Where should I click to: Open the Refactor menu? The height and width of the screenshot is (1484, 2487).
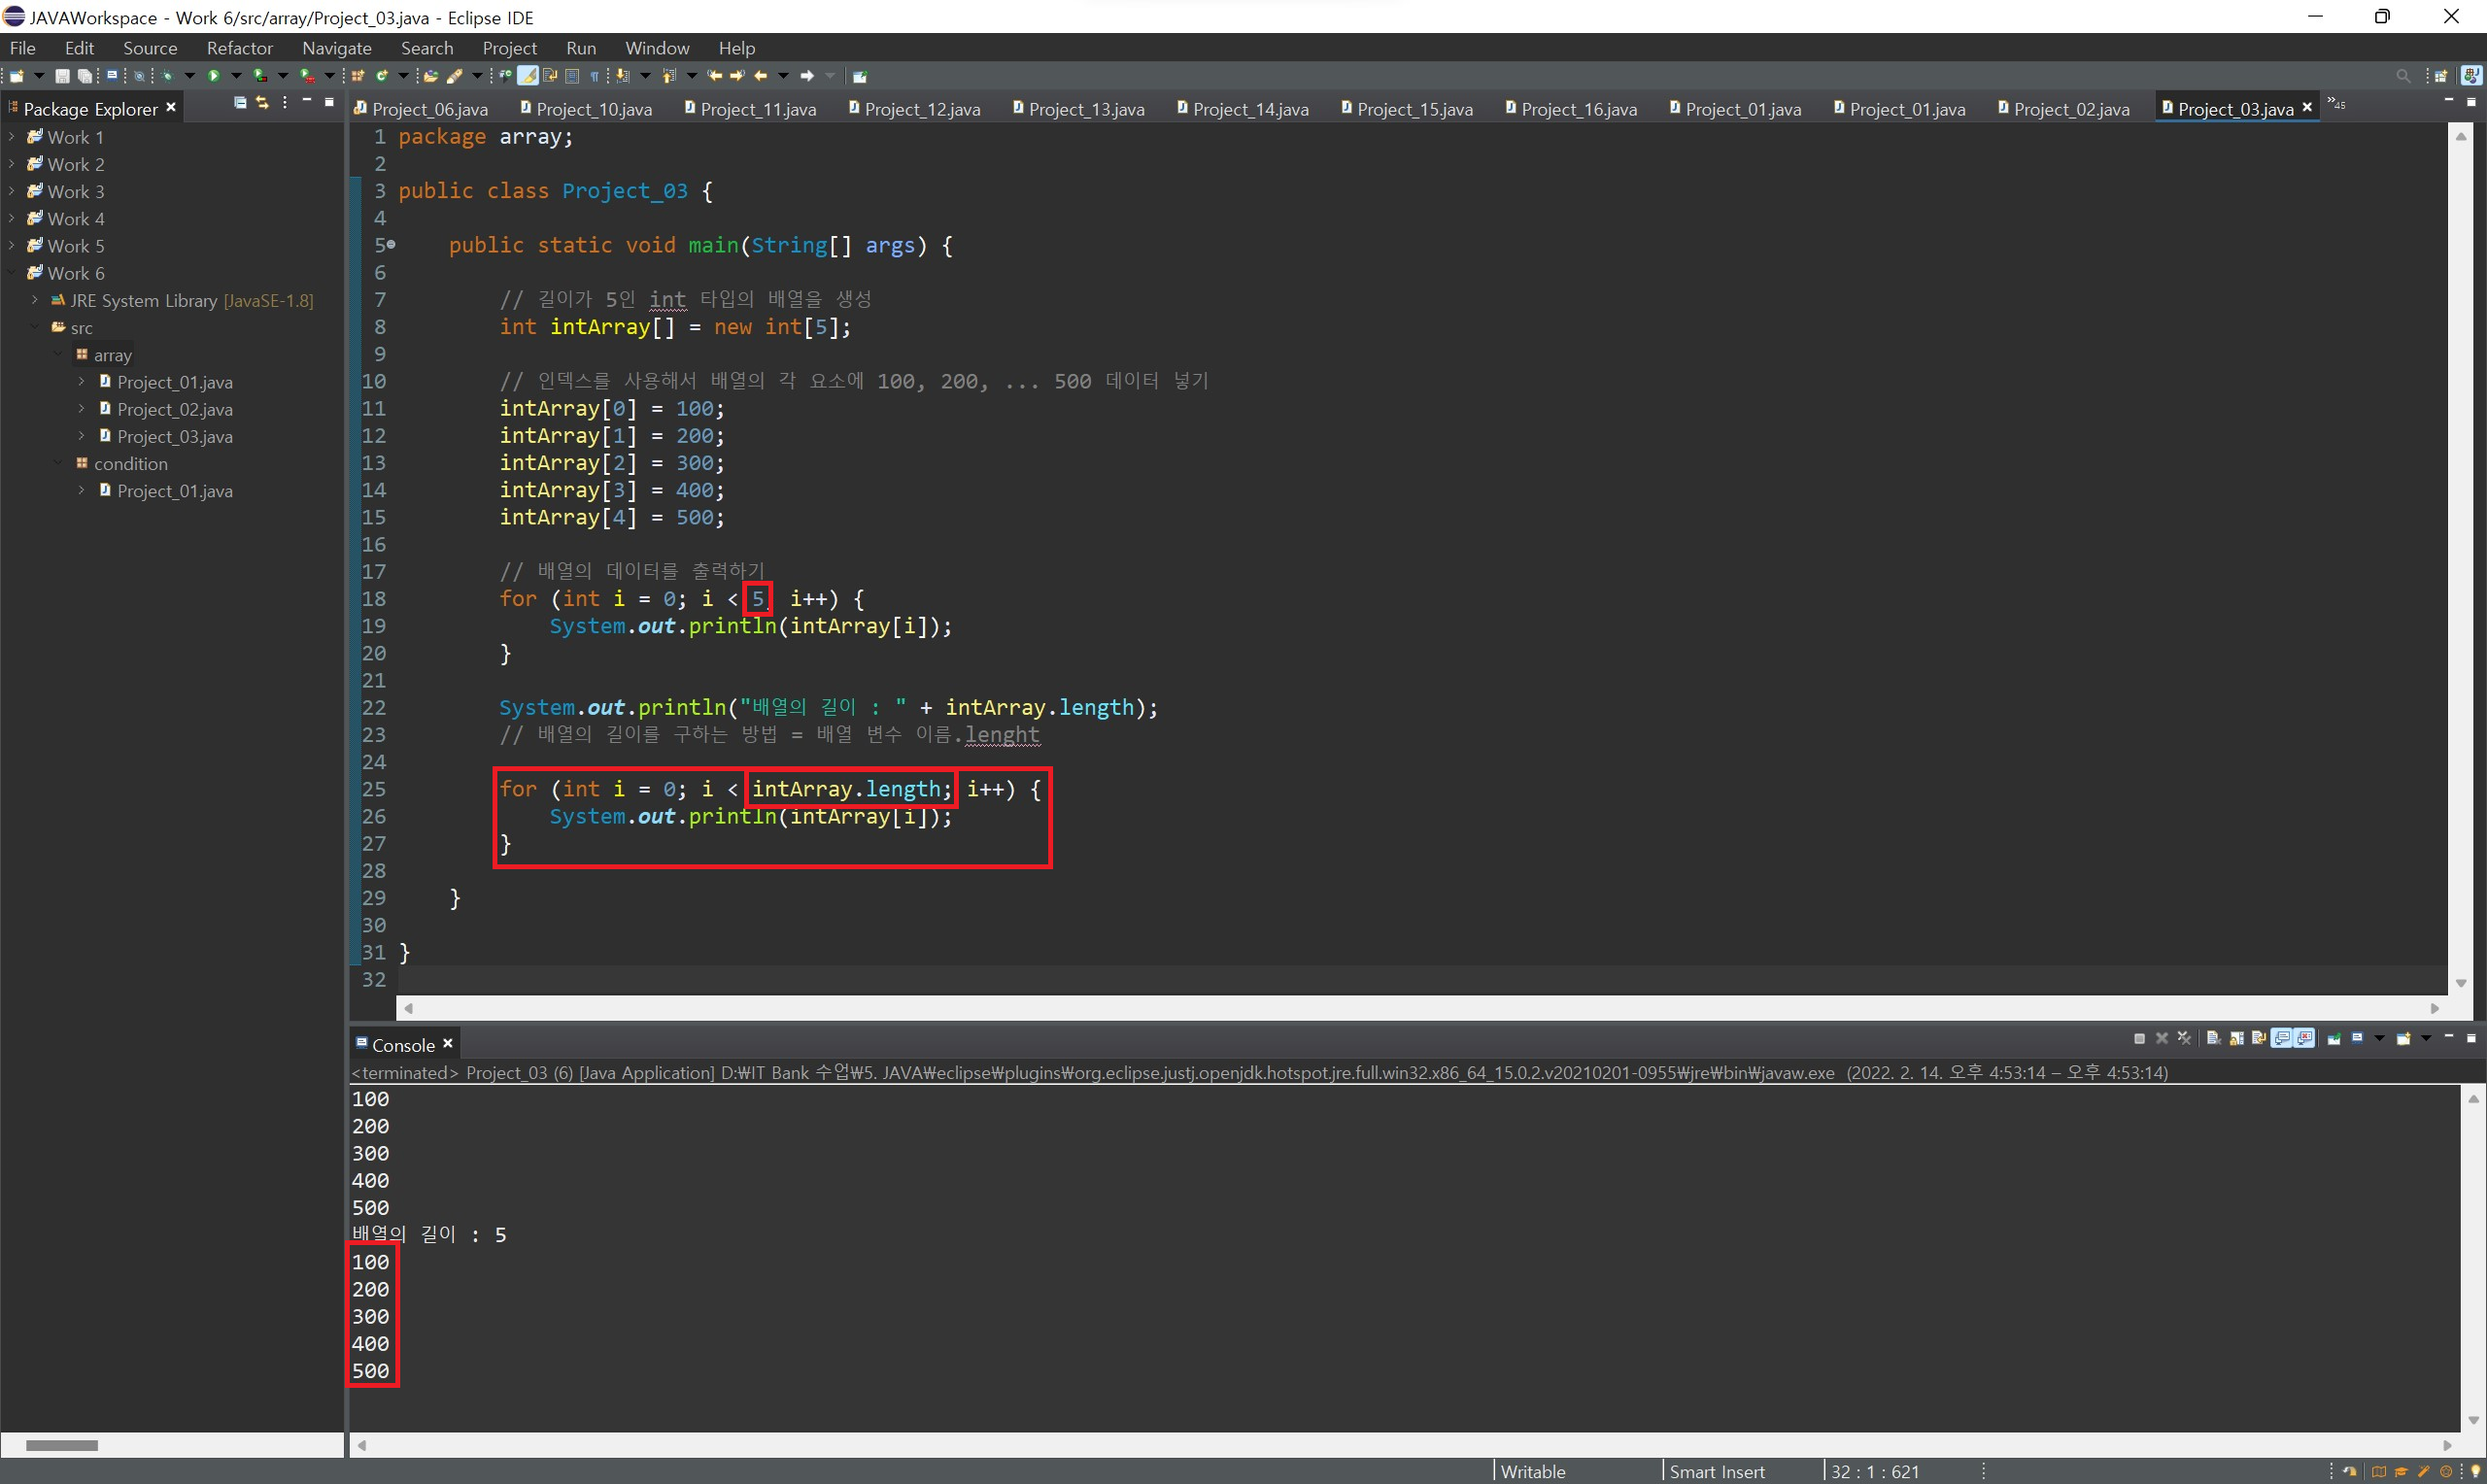click(x=239, y=48)
